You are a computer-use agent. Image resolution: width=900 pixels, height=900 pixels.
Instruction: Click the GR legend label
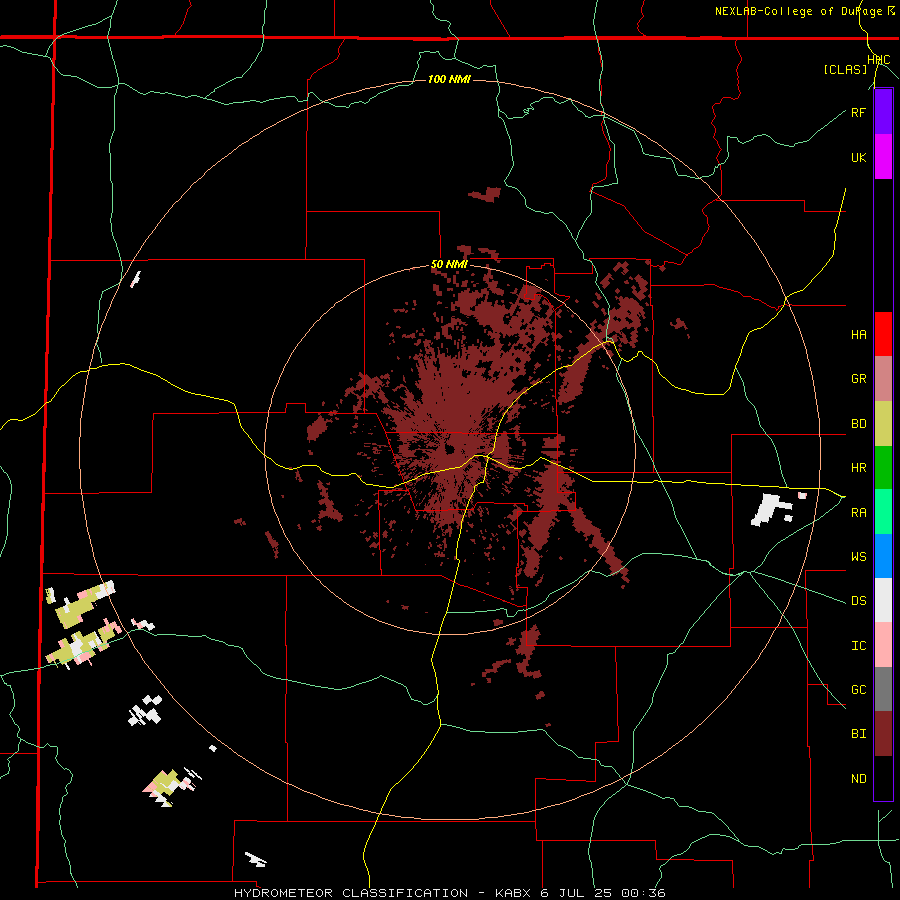(x=858, y=379)
